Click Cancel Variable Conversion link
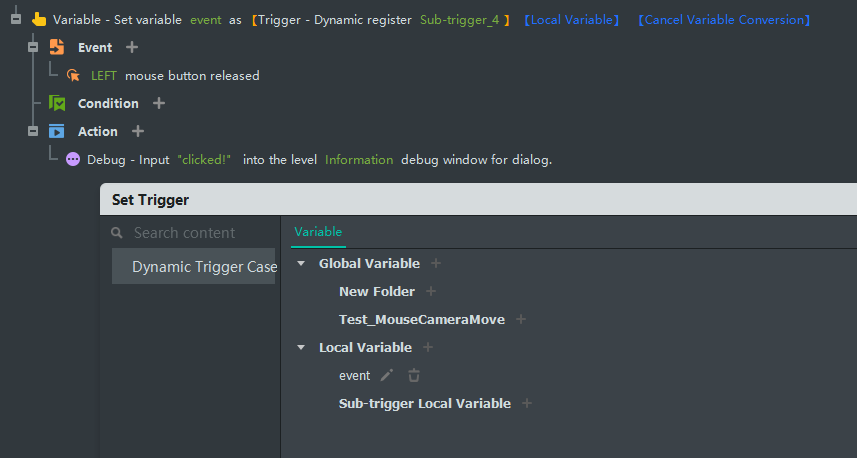Viewport: 857px width, 458px height. click(x=724, y=20)
